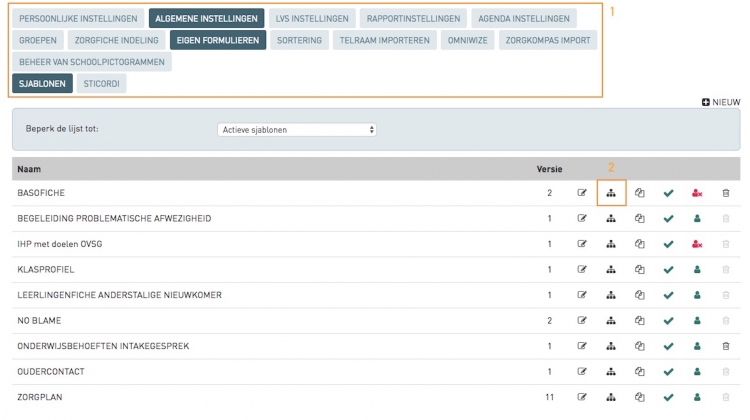Click the trash icon for ONDERWIJSBEHOEFTEN INTAKEGESPREK
Screen dimensions: 750x420
tap(726, 346)
